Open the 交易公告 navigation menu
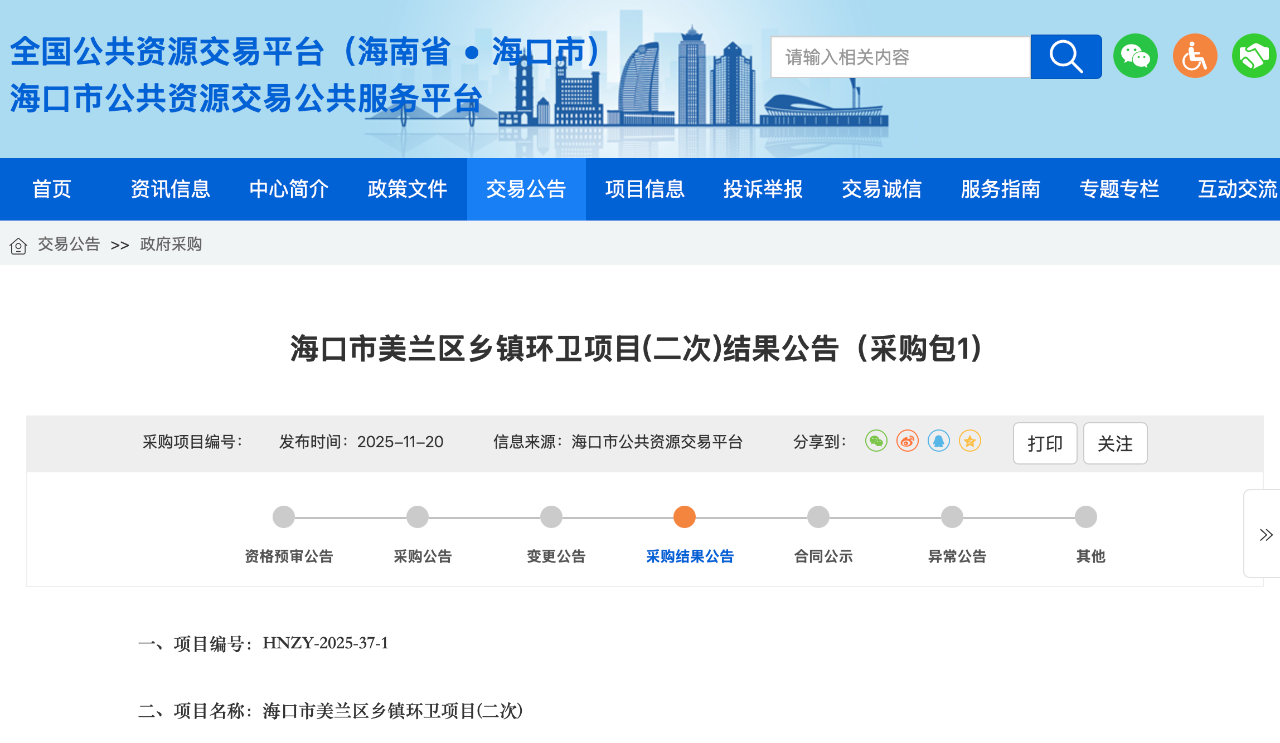 coord(526,189)
